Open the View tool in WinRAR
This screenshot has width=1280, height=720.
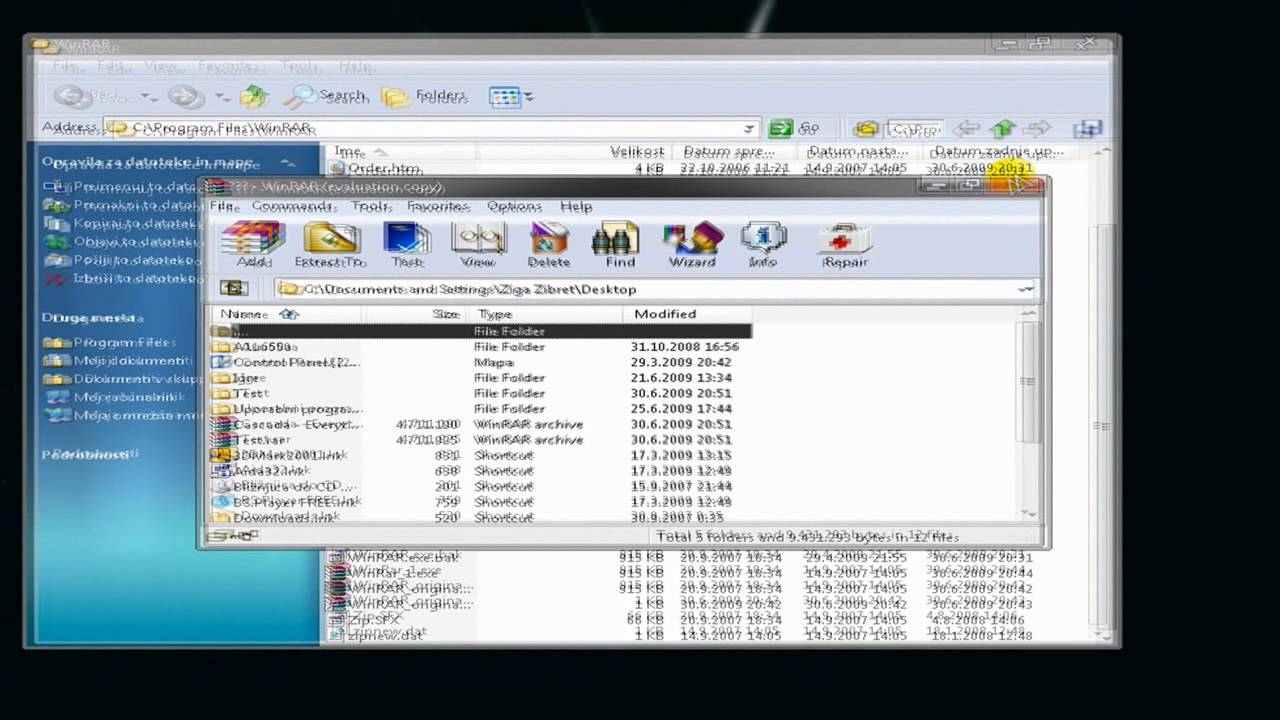478,245
